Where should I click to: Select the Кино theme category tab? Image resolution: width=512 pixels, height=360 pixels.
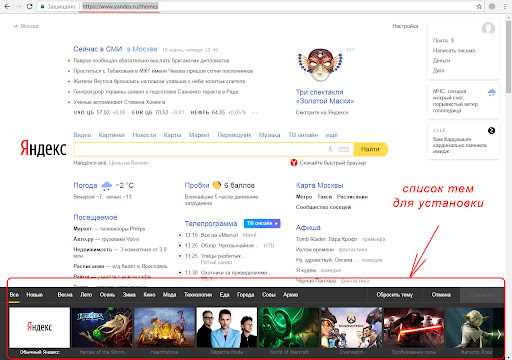pyautogui.click(x=149, y=295)
